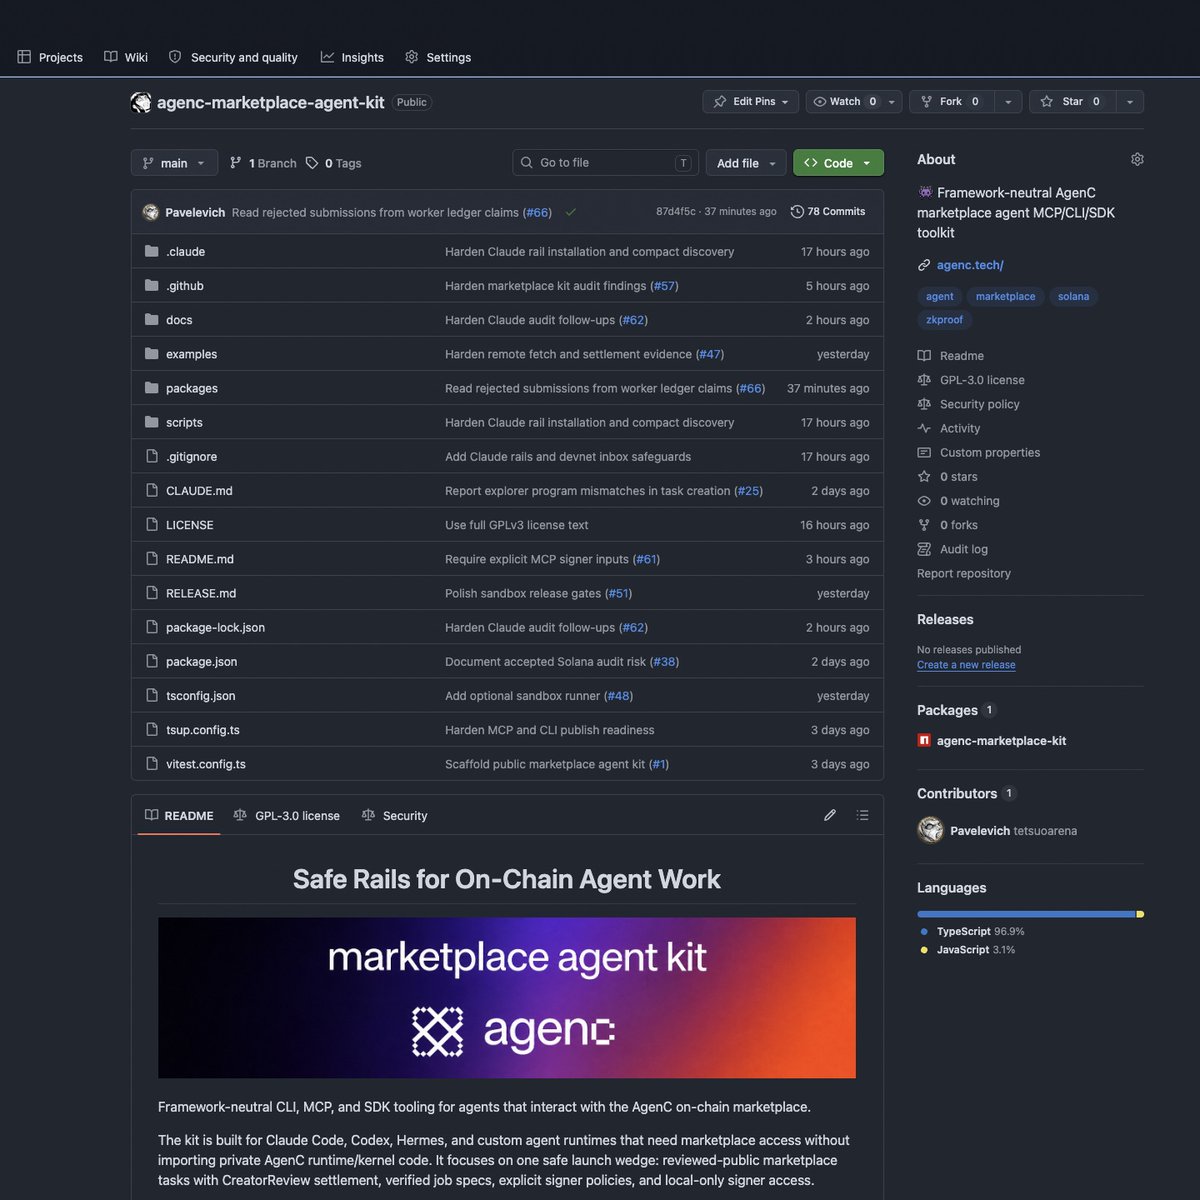1200x1200 pixels.
Task: Click the marketplace agent kit banner image
Action: click(507, 997)
